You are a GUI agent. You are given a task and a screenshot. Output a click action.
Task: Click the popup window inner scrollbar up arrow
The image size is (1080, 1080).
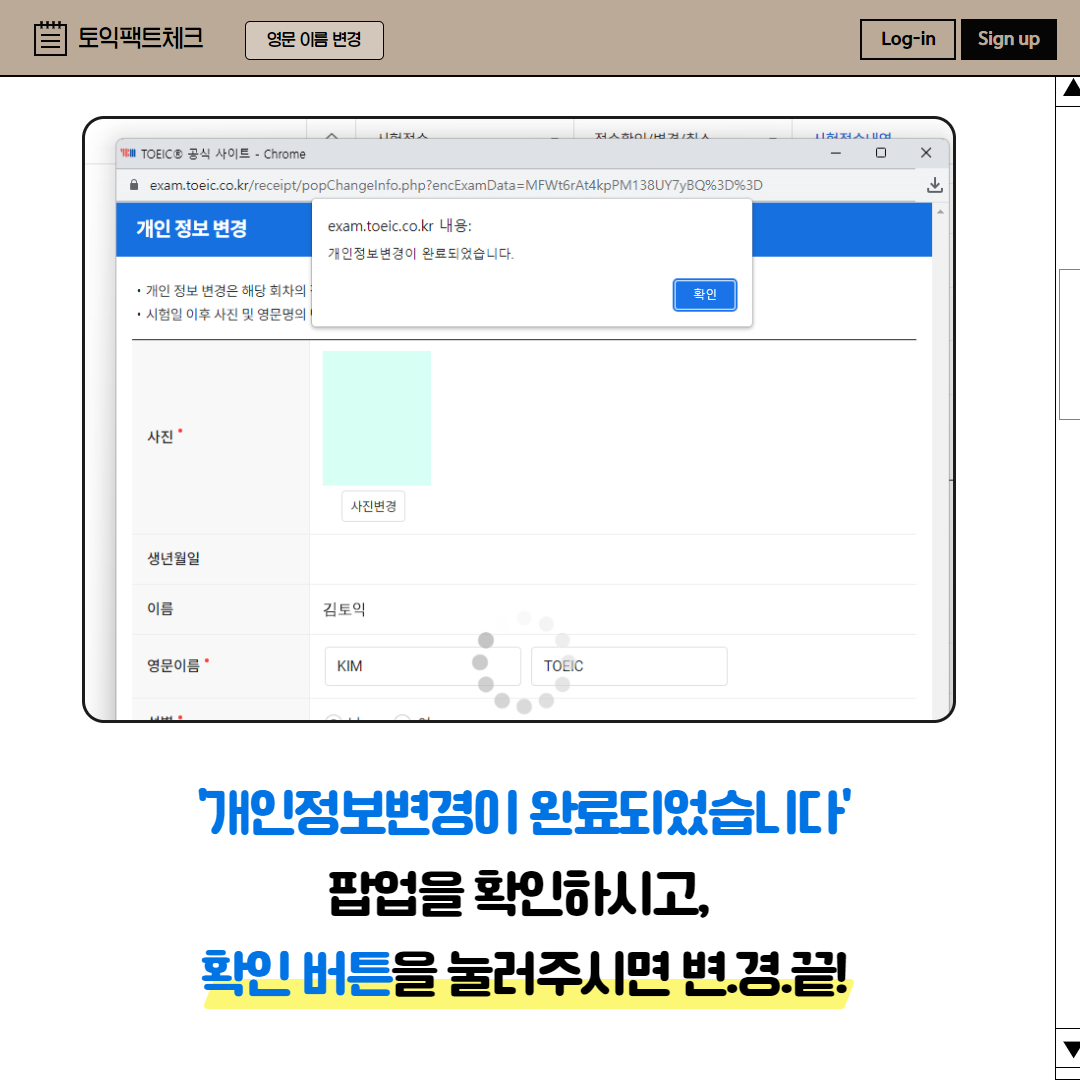point(940,212)
